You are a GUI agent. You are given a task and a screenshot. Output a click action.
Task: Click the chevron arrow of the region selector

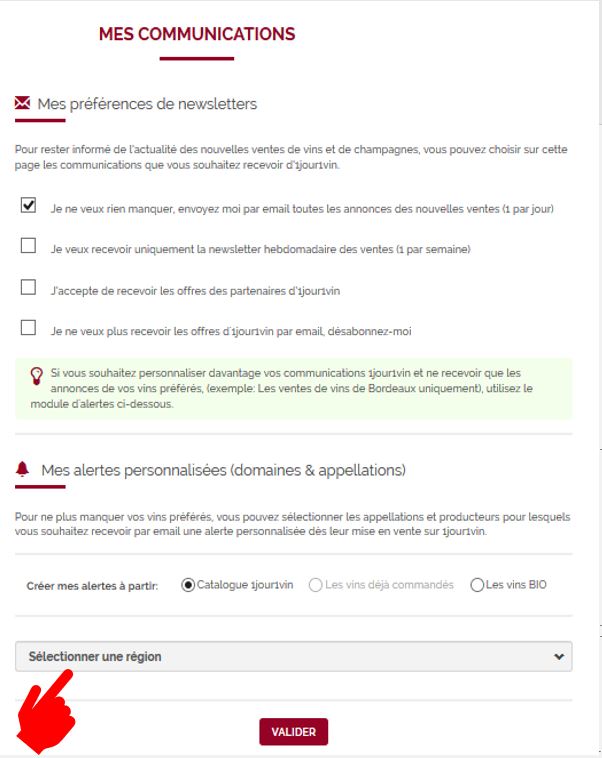(559, 656)
